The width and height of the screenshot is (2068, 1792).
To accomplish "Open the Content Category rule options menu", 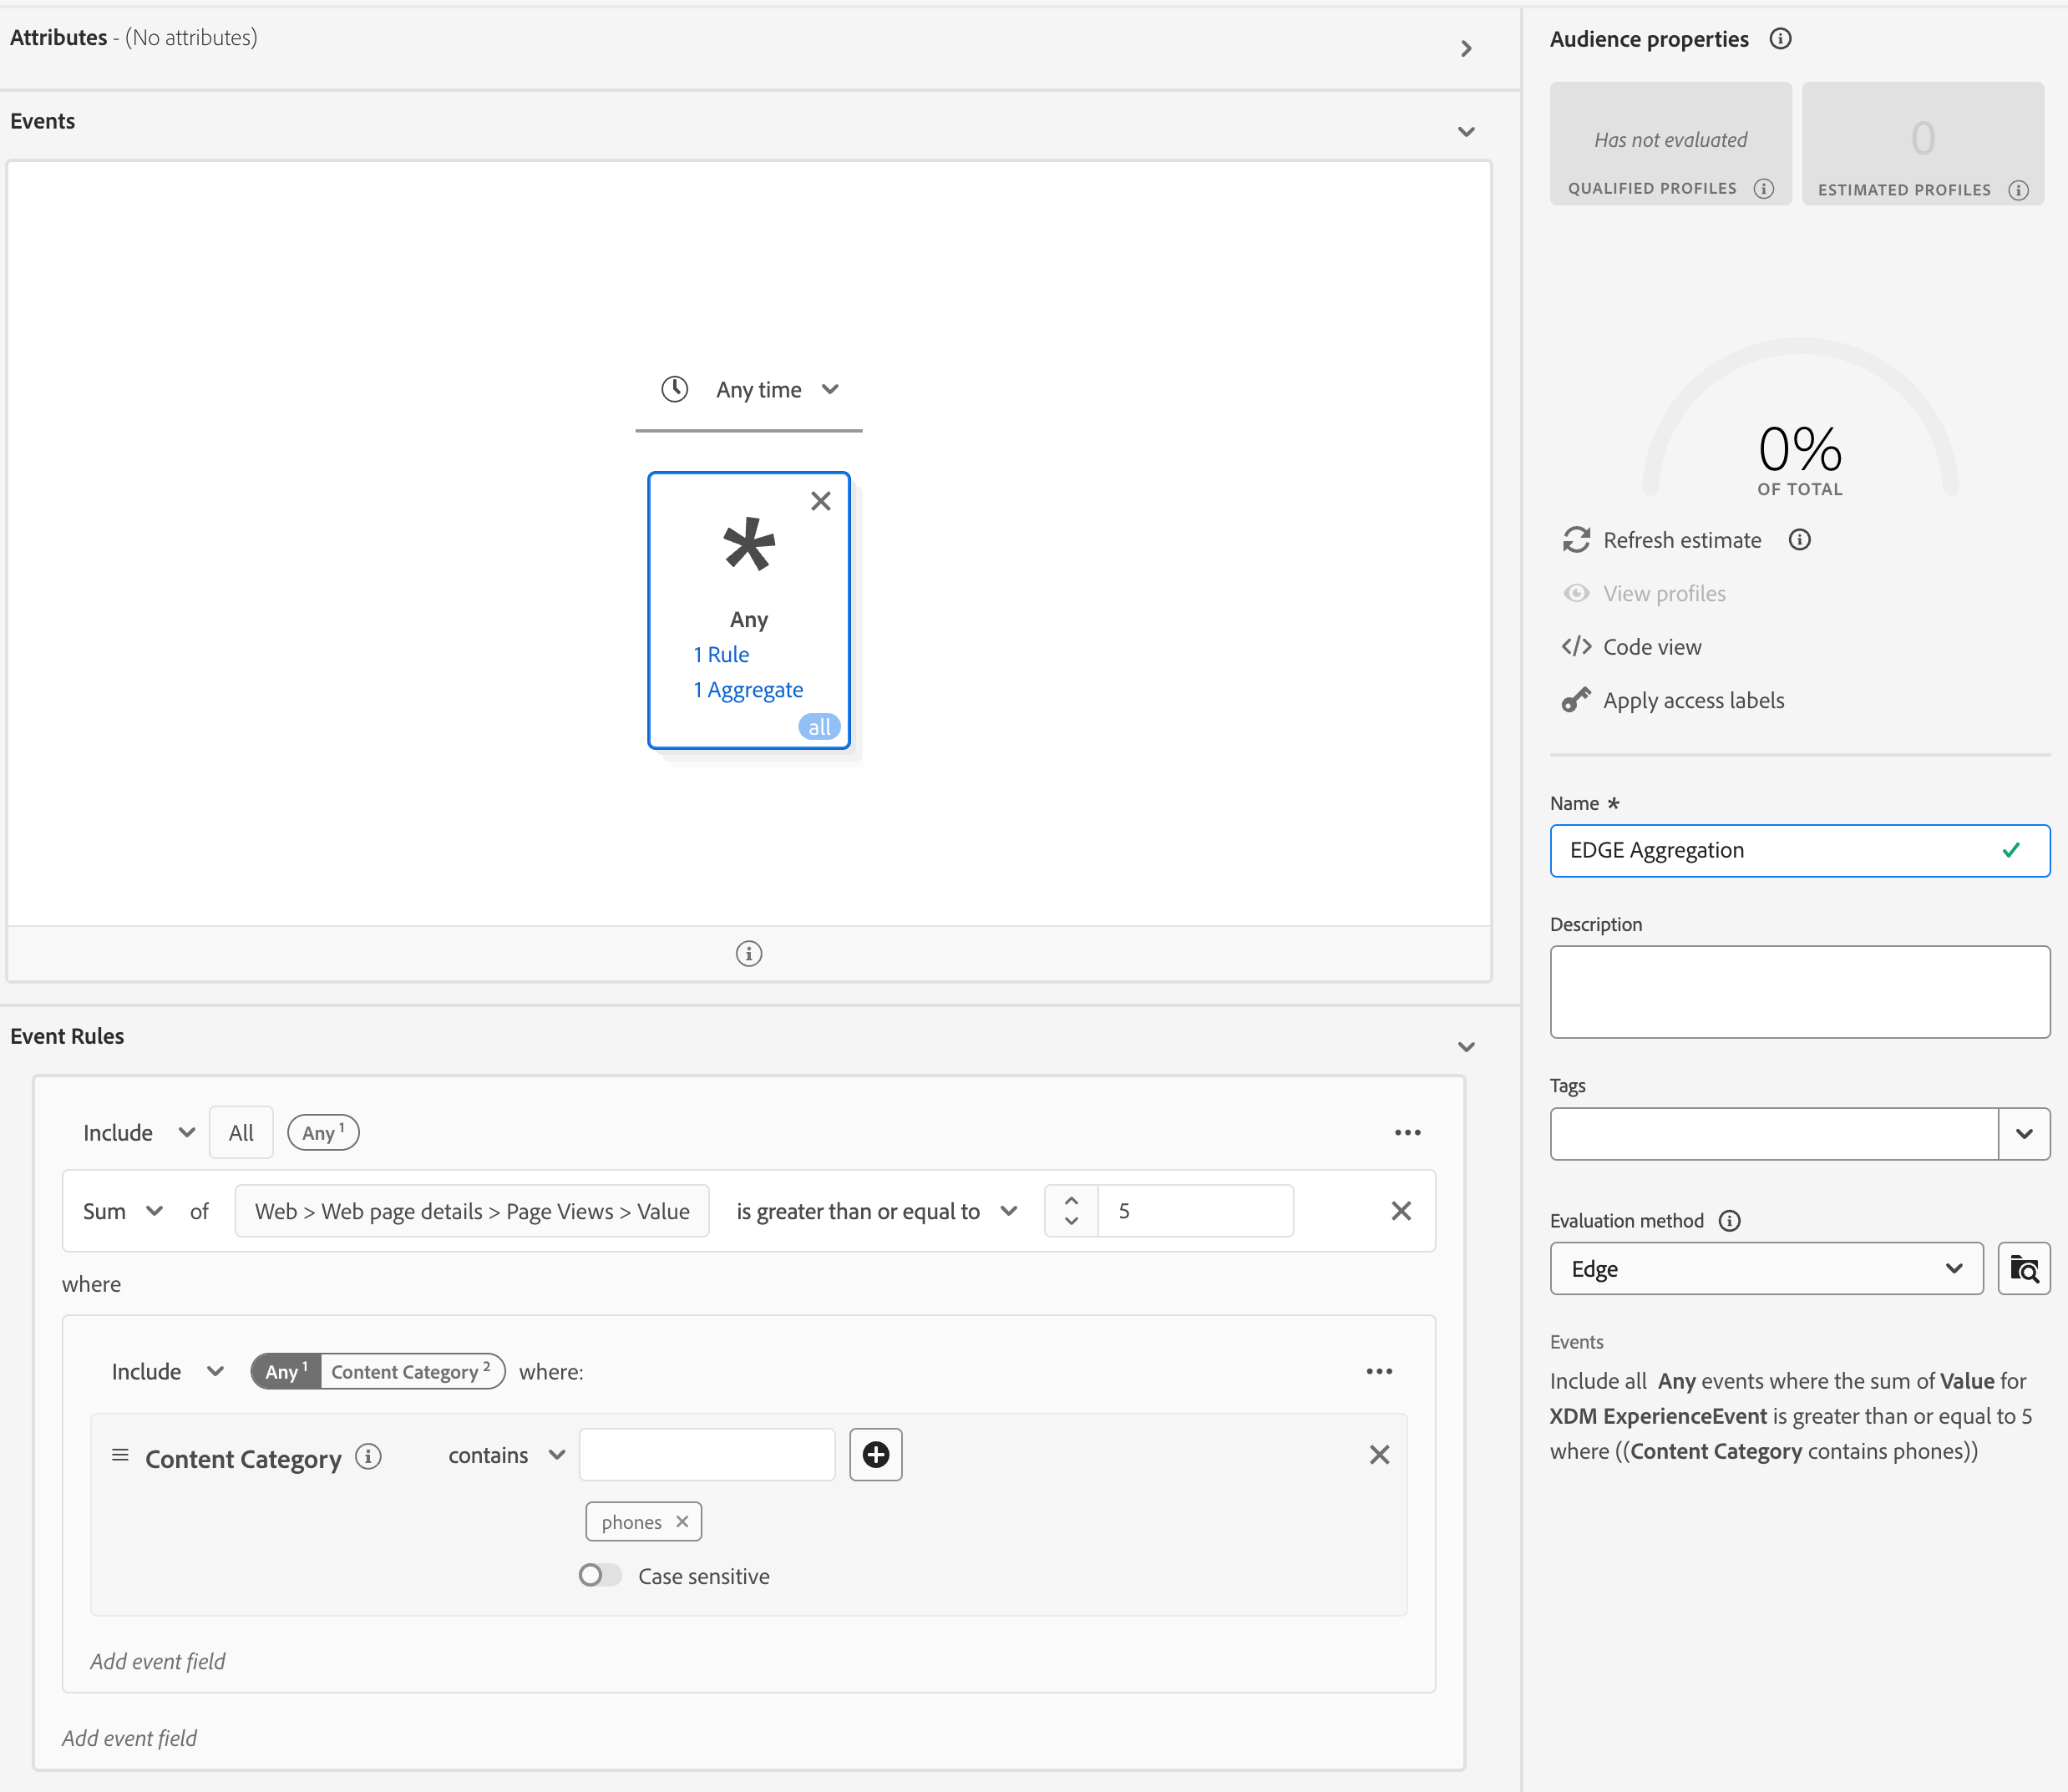I will pyautogui.click(x=1380, y=1371).
